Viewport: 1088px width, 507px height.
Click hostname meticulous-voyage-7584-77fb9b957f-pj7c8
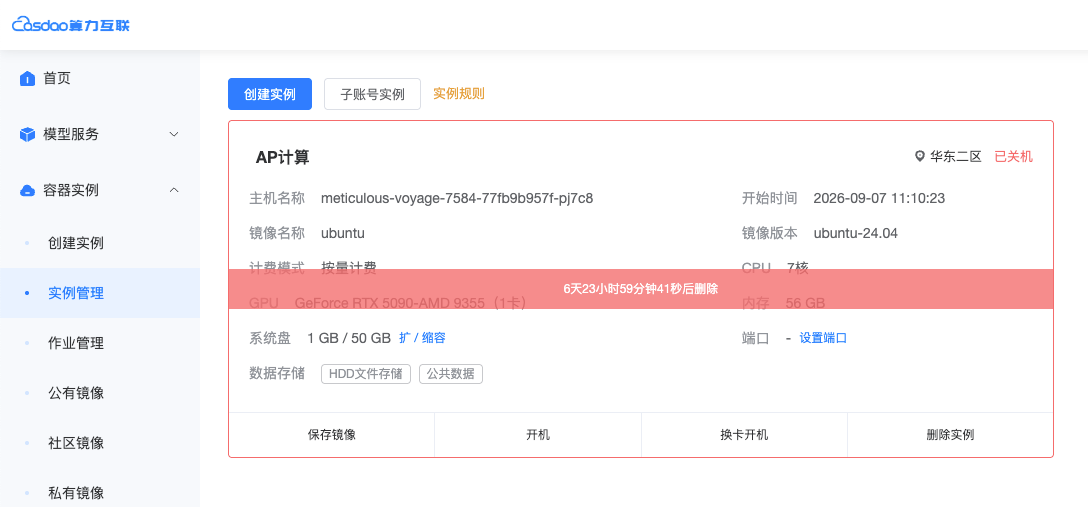457,198
